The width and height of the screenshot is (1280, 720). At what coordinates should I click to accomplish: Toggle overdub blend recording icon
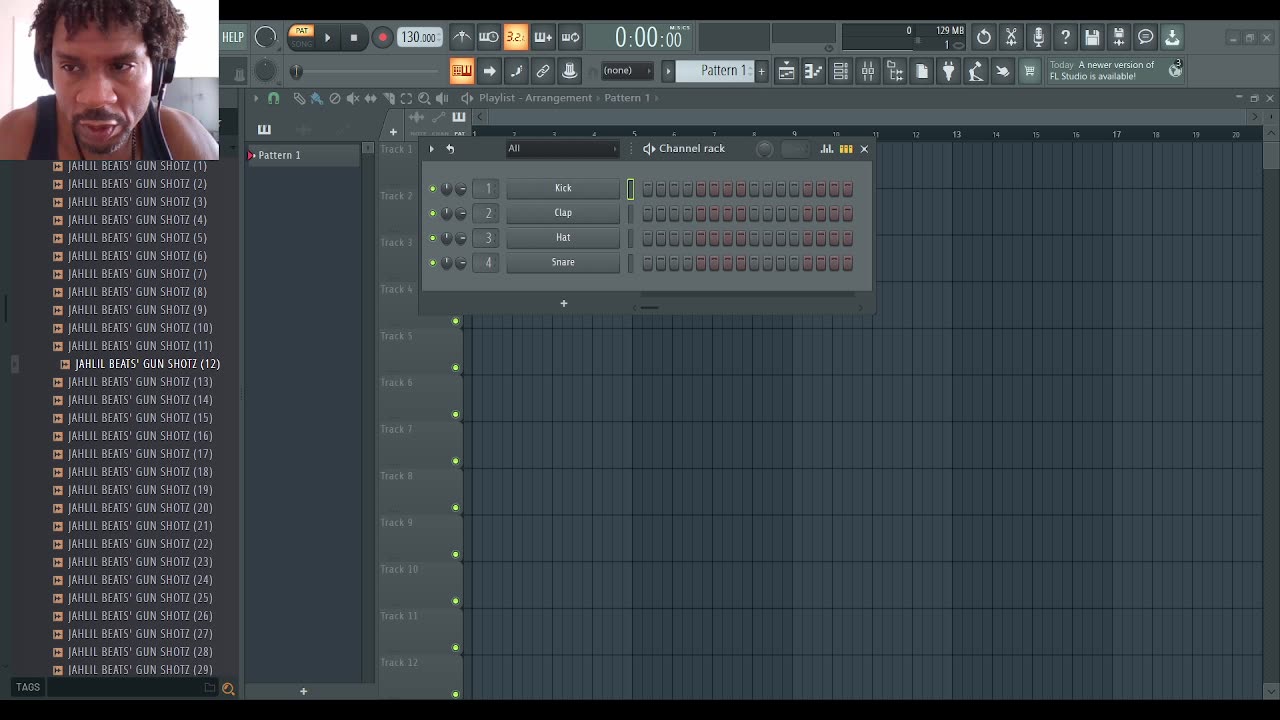point(542,38)
